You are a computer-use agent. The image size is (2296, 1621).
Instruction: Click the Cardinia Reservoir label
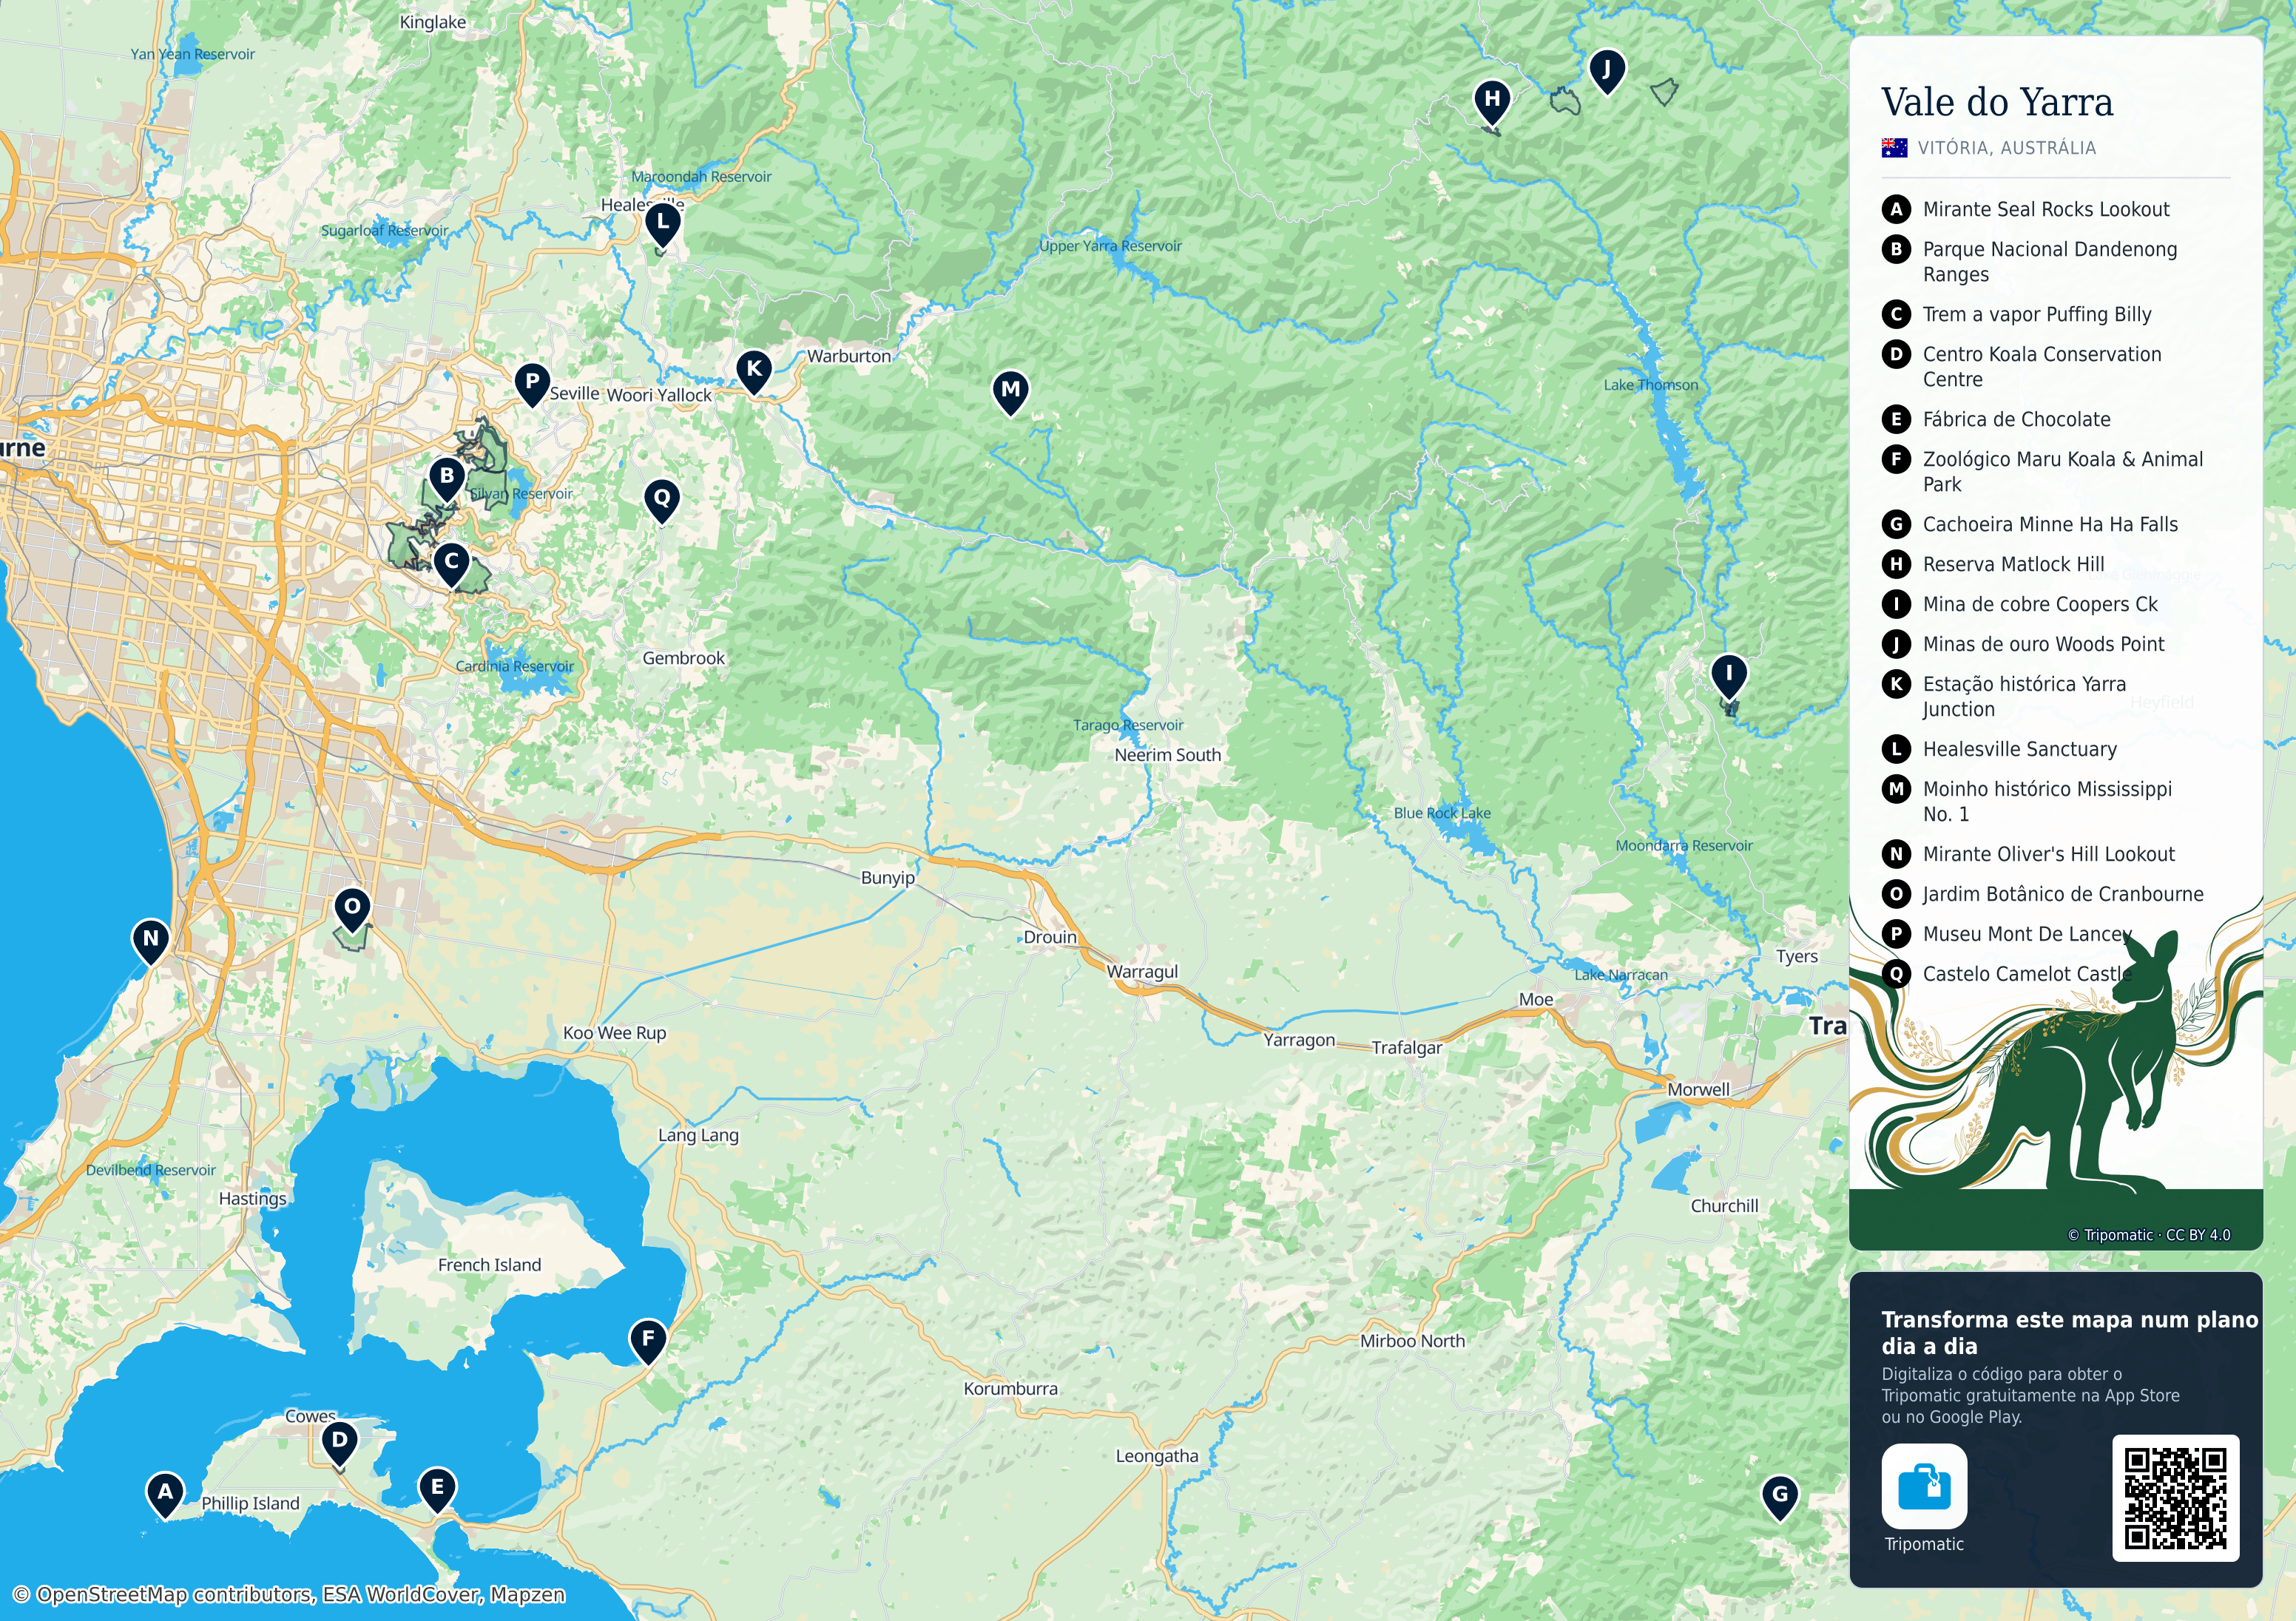[515, 666]
